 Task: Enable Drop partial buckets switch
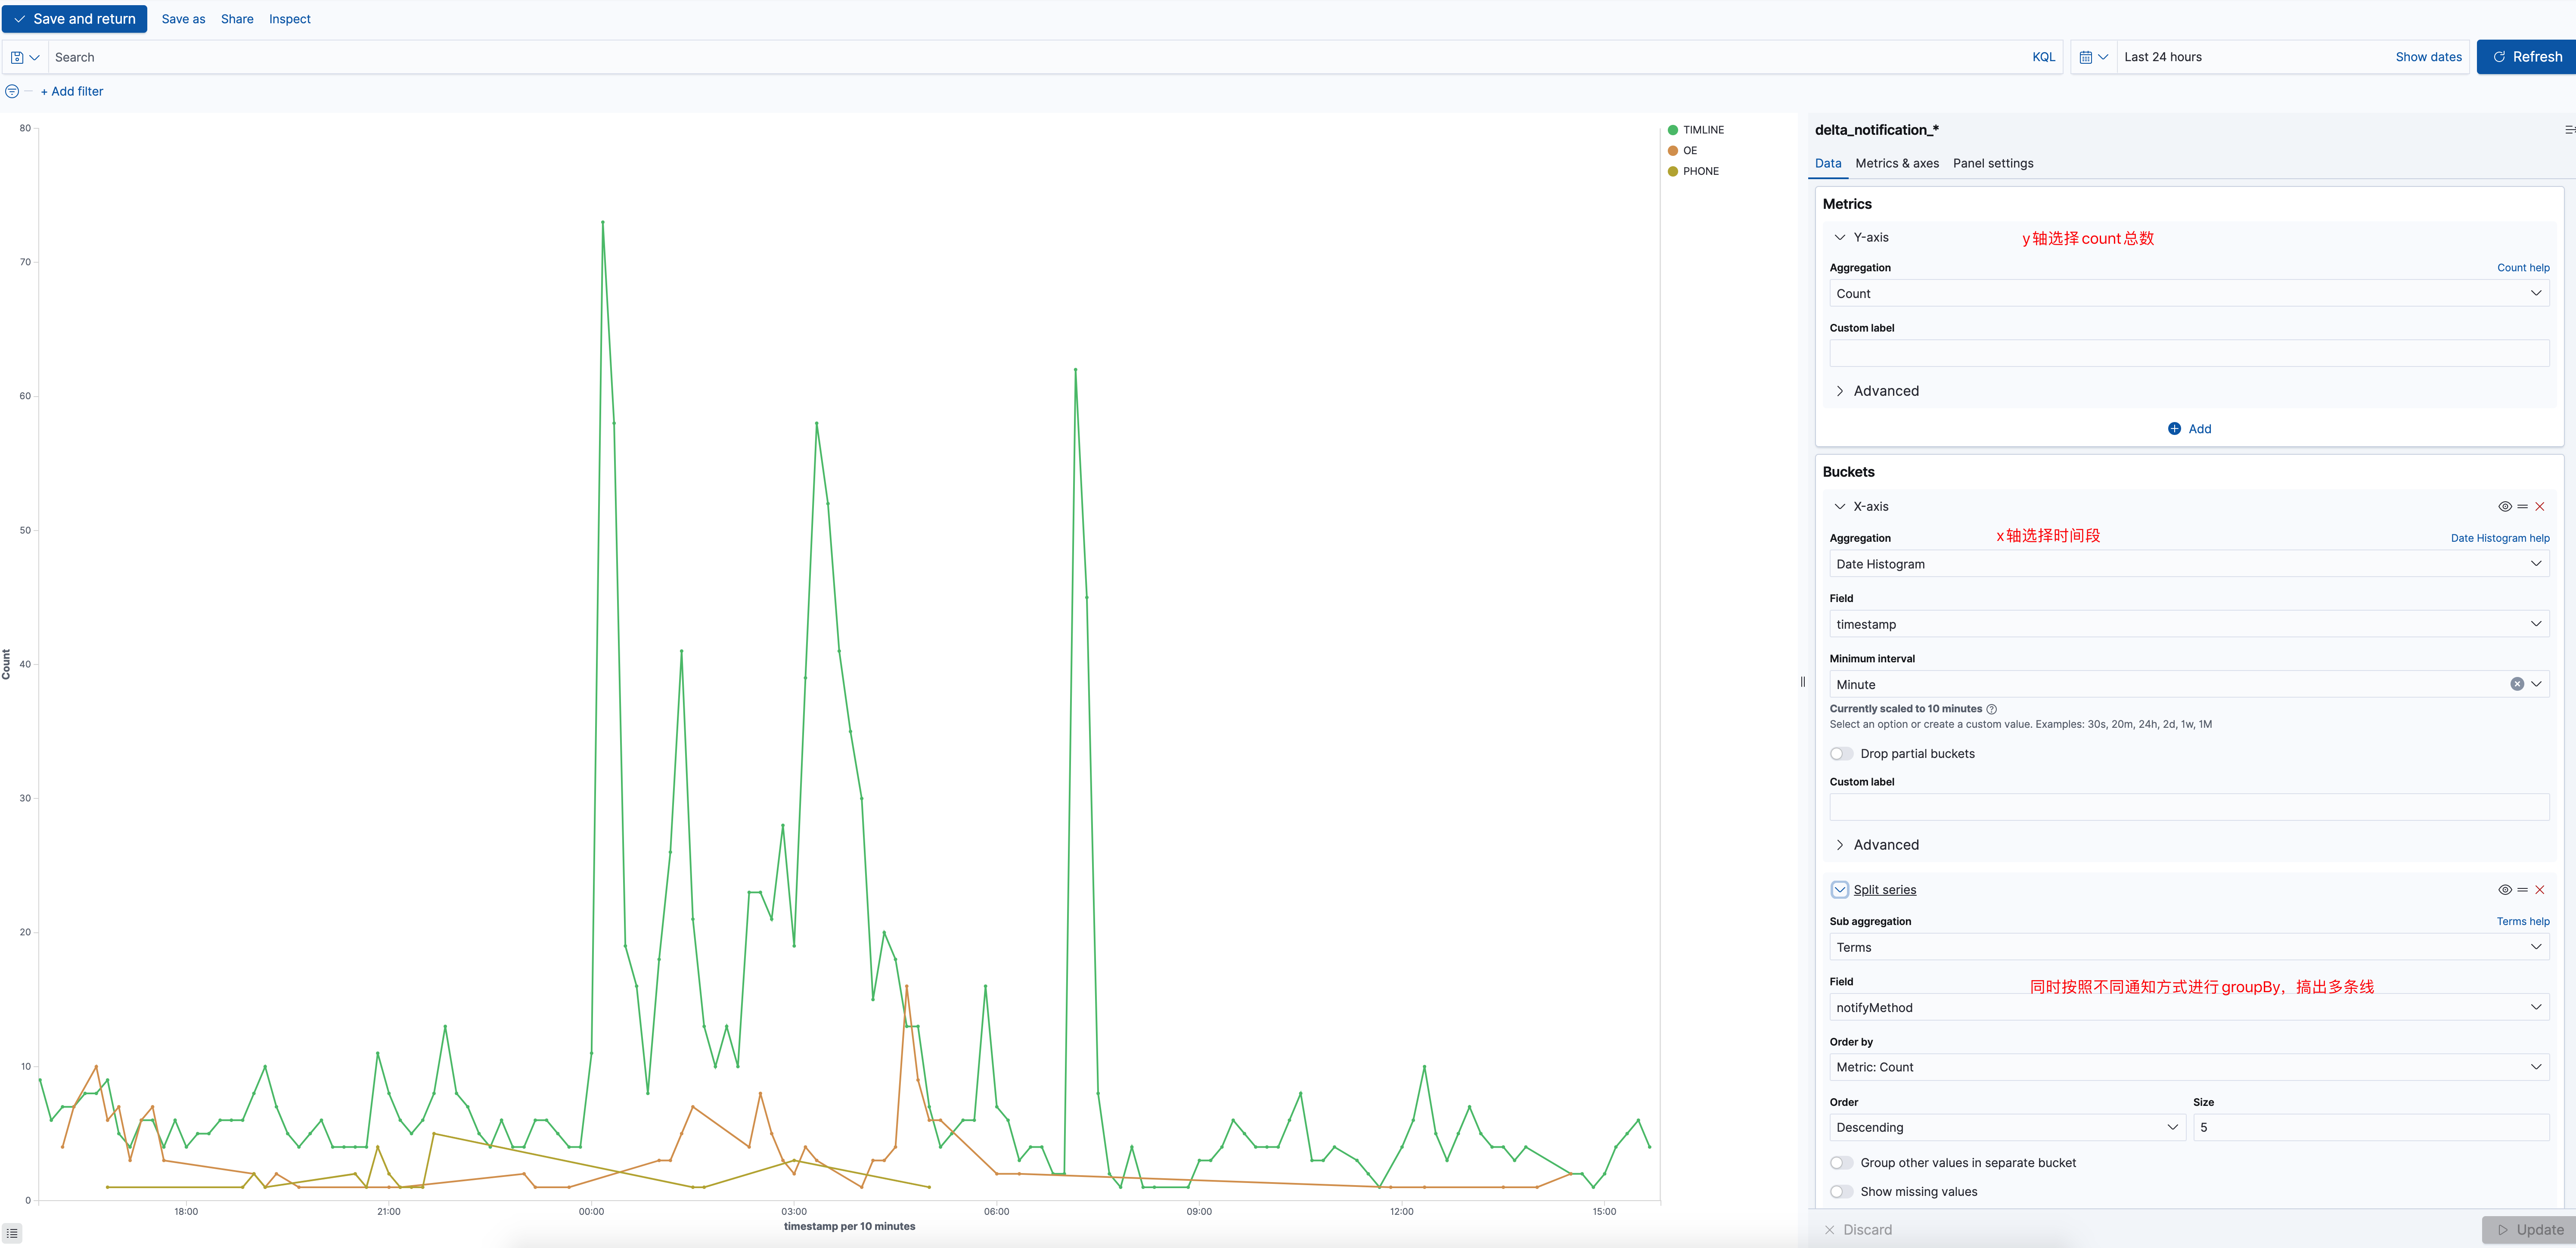coord(1841,754)
